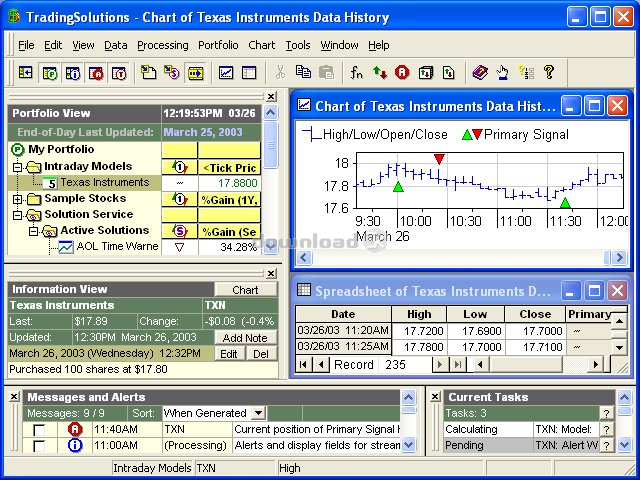Click the fn function toolbar icon
This screenshot has width=640, height=480.
coord(356,73)
